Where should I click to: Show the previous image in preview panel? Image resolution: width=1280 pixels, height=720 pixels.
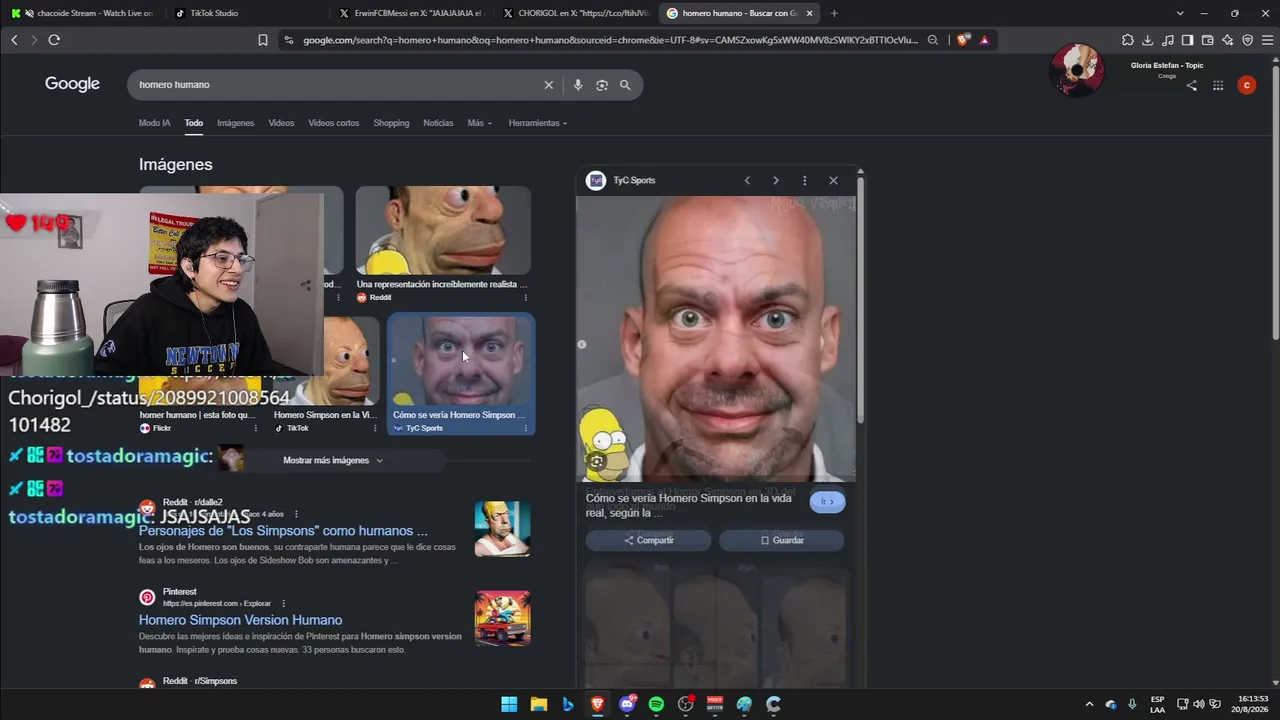coord(747,180)
